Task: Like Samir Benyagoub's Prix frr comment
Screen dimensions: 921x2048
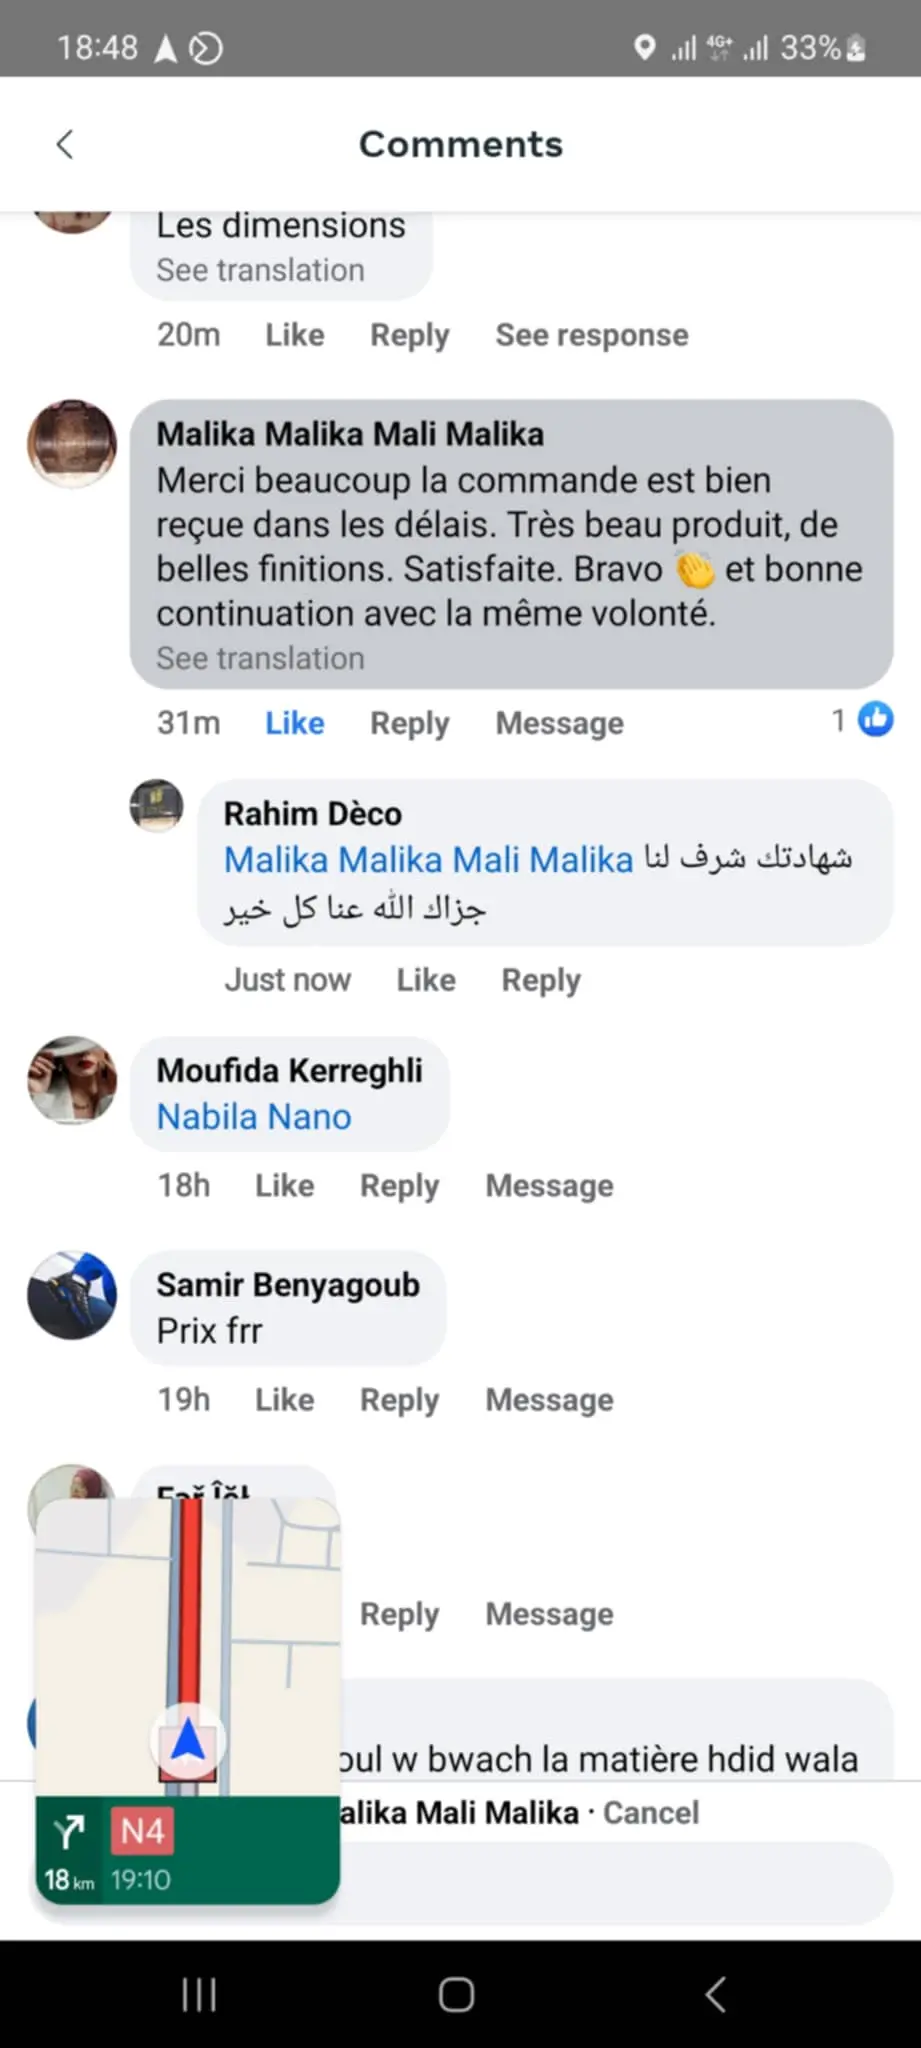Action: point(284,1400)
